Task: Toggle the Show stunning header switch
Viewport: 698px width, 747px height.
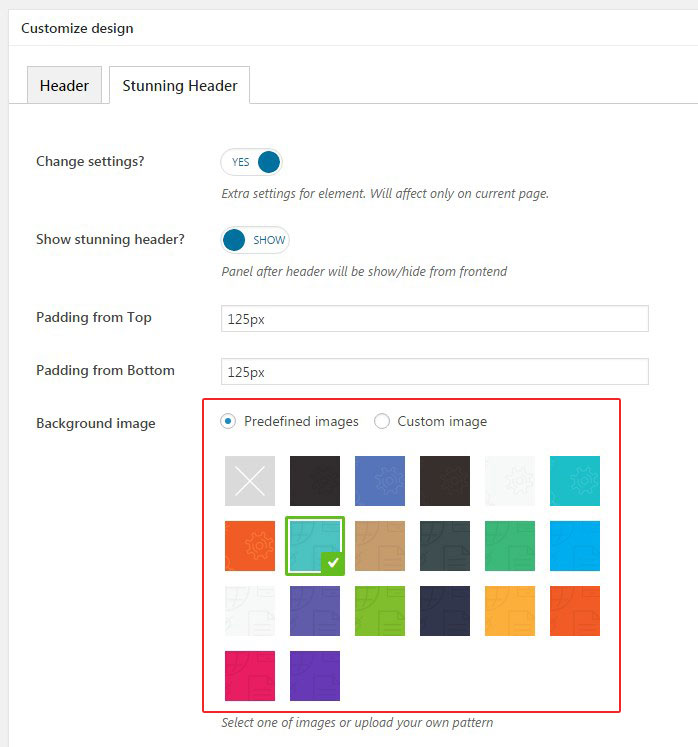Action: tap(254, 240)
